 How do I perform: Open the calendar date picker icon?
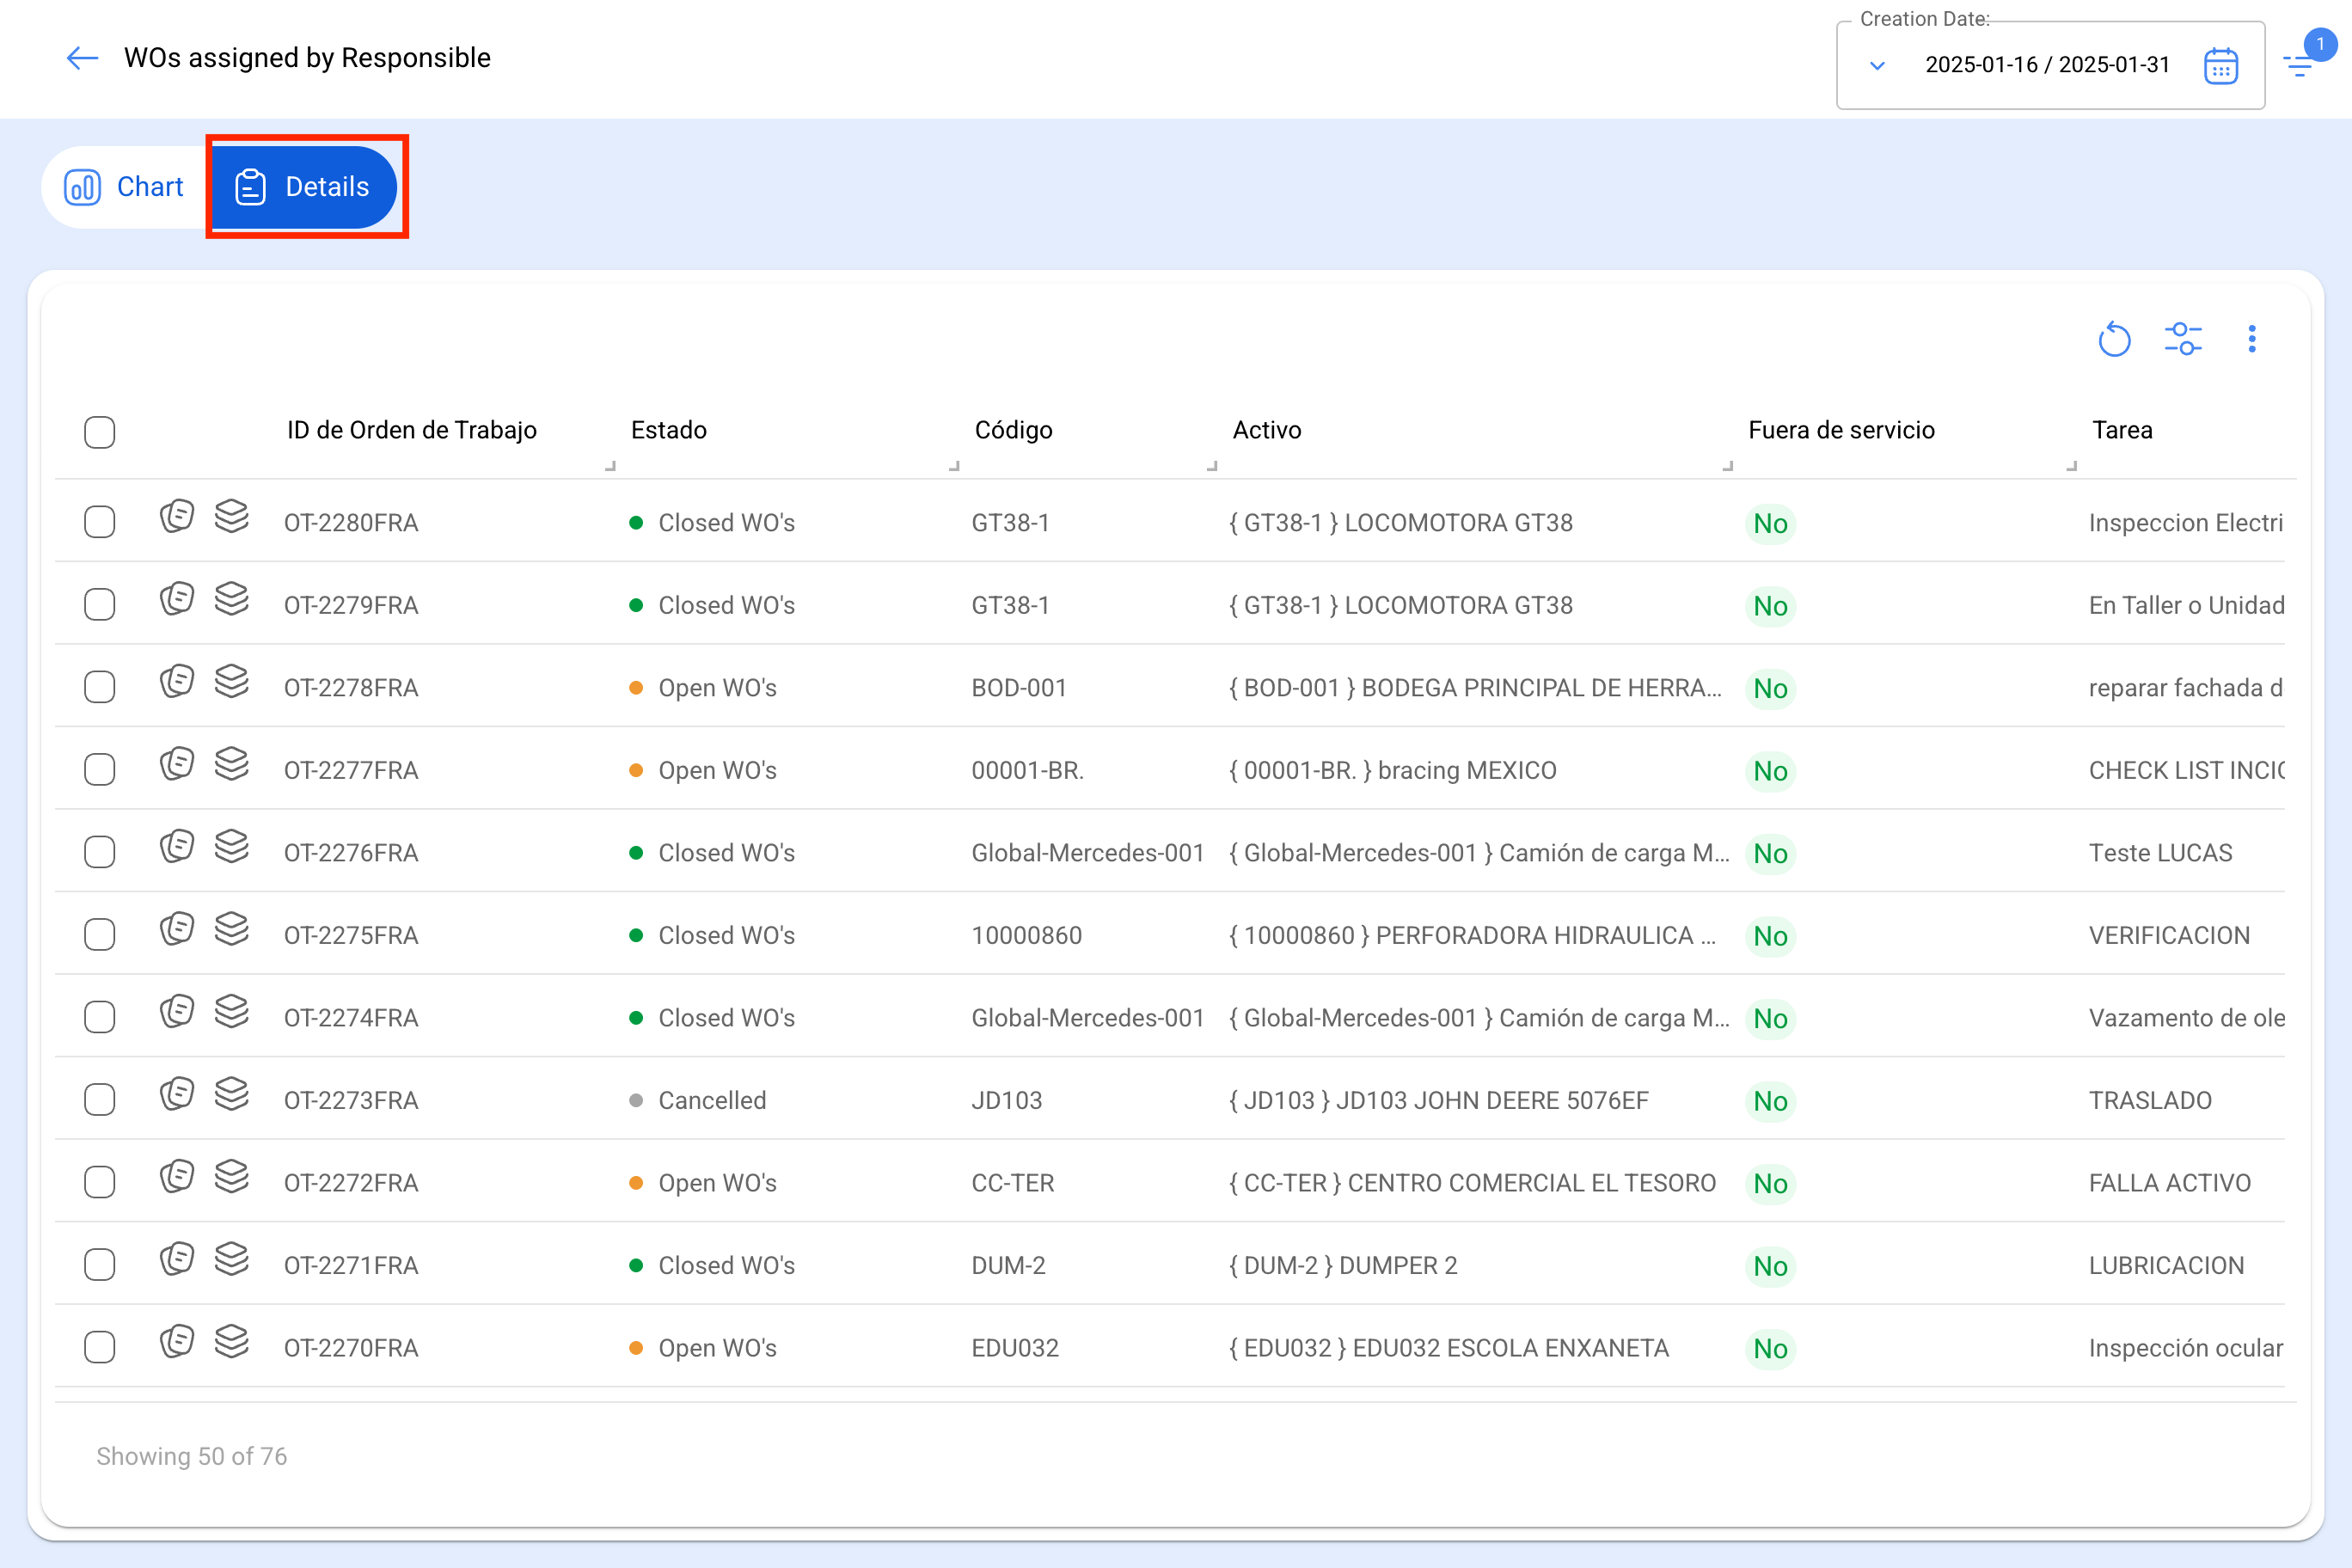click(2220, 66)
